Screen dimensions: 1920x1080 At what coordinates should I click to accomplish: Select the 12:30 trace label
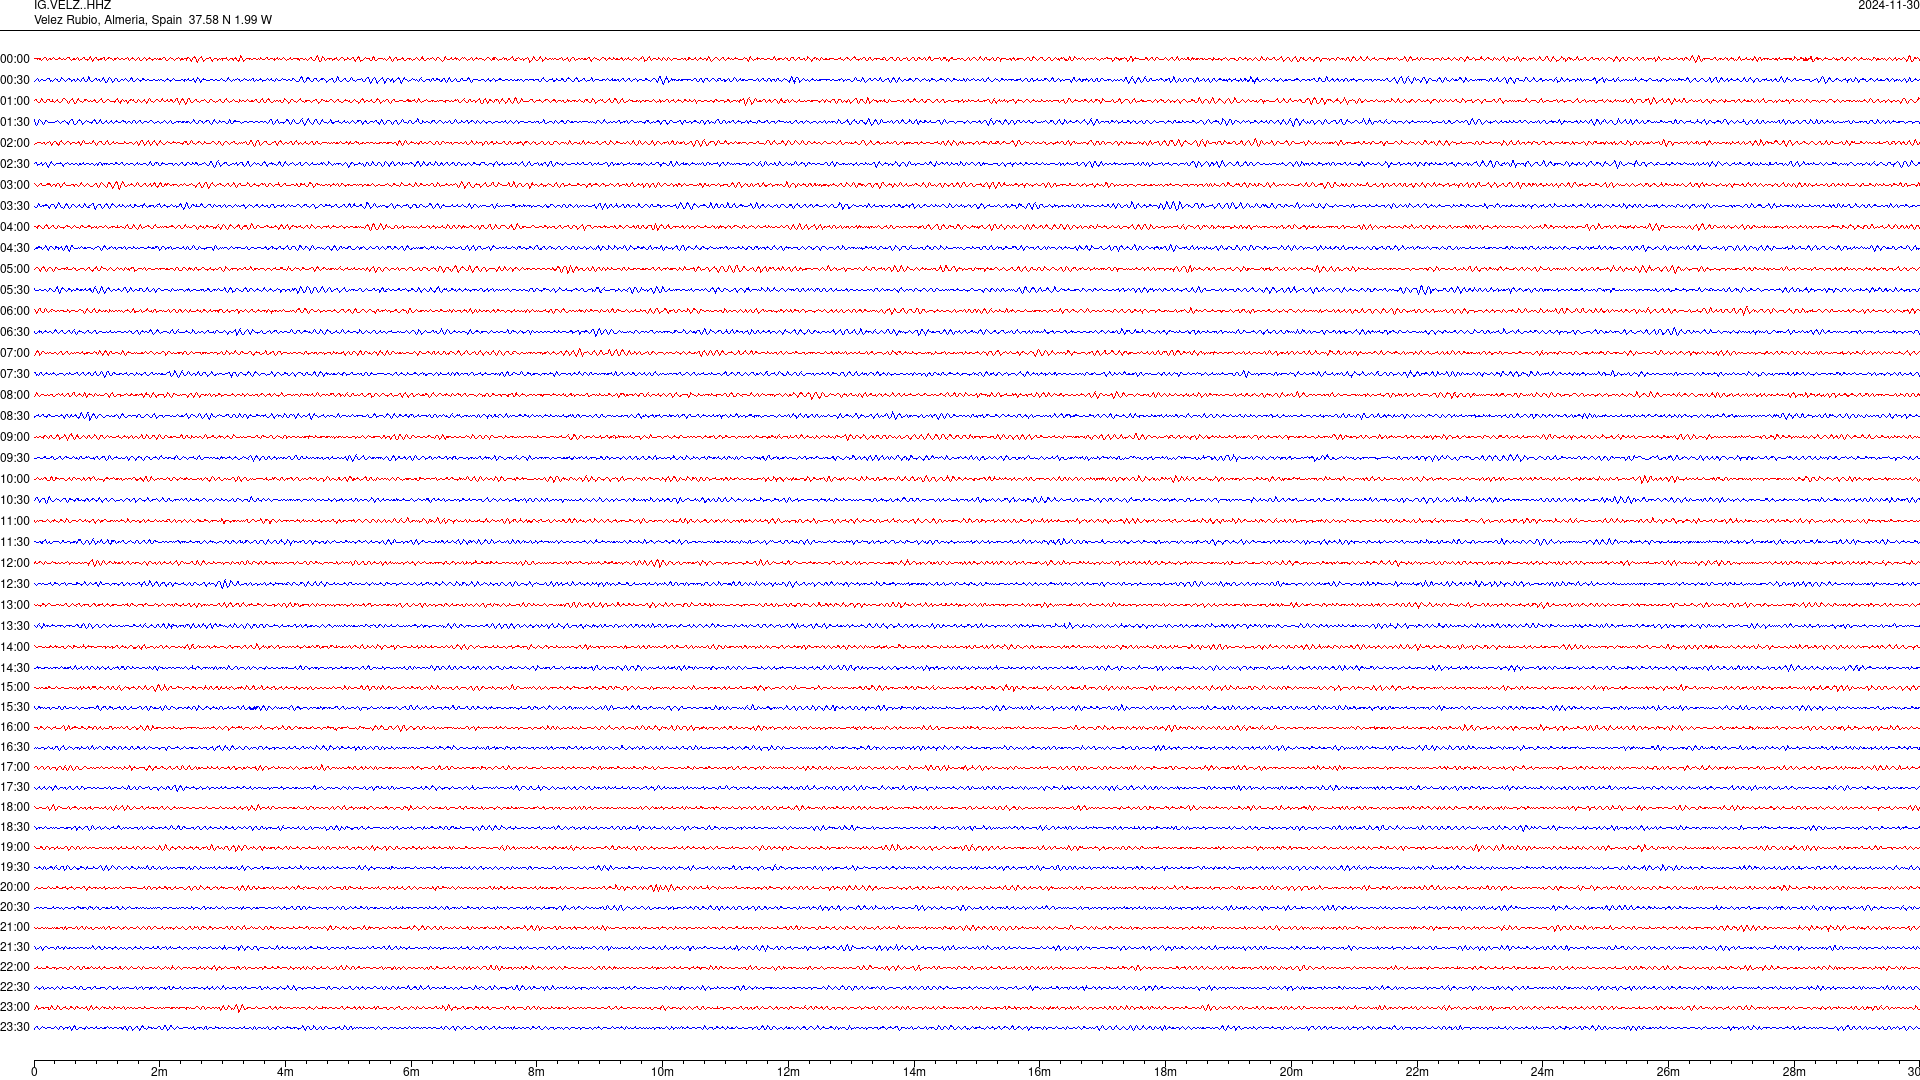click(x=15, y=584)
